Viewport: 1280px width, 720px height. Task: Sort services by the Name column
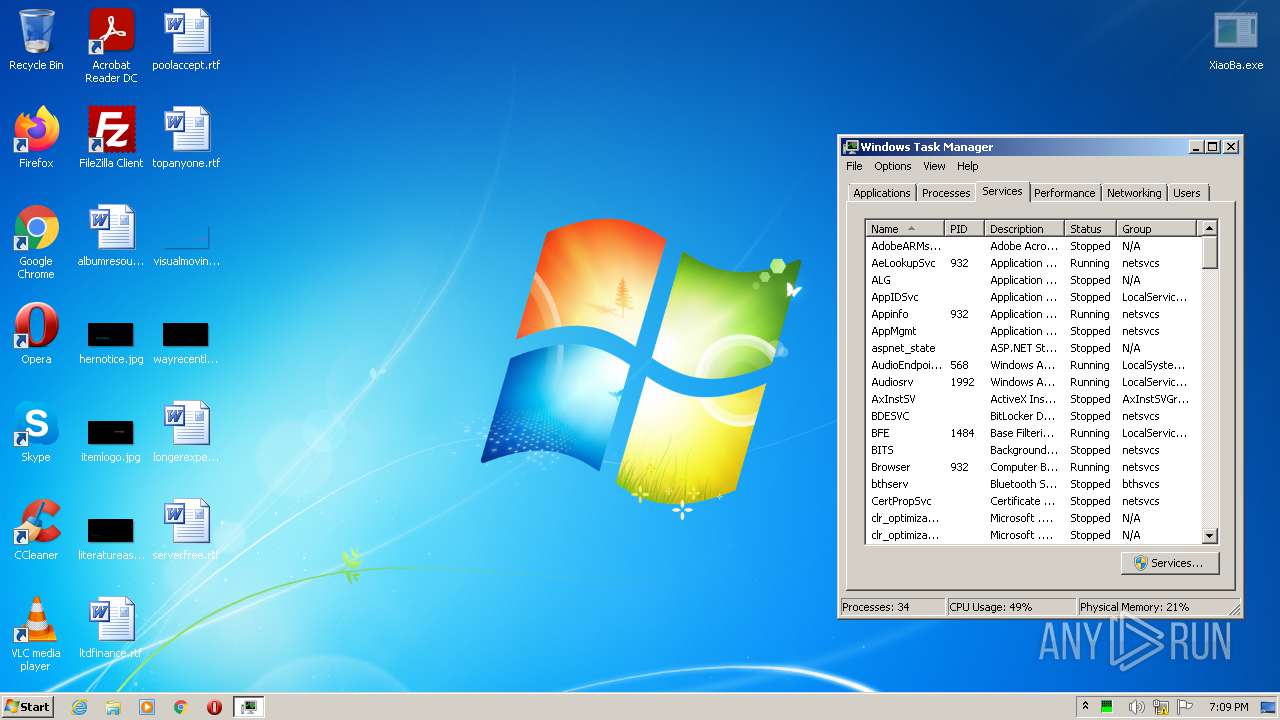click(x=905, y=229)
